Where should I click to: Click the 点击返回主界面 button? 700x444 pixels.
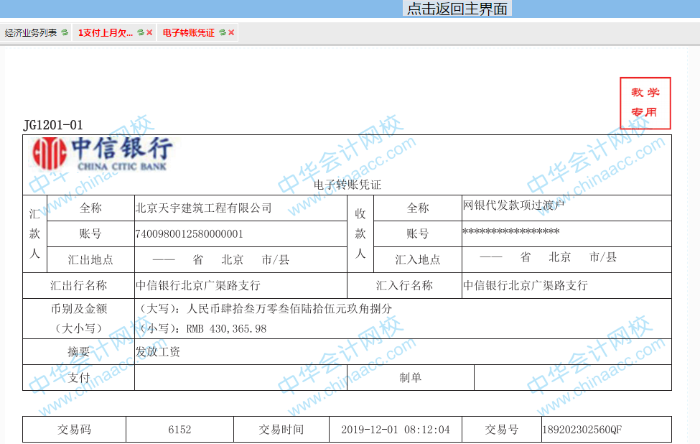[x=456, y=9]
